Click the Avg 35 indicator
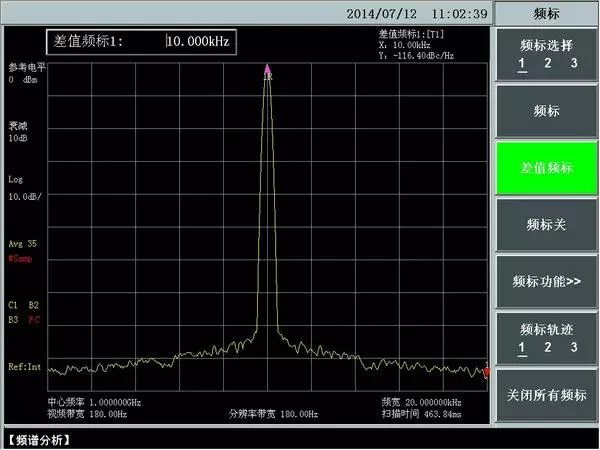This screenshot has width=600, height=450. coord(23,244)
